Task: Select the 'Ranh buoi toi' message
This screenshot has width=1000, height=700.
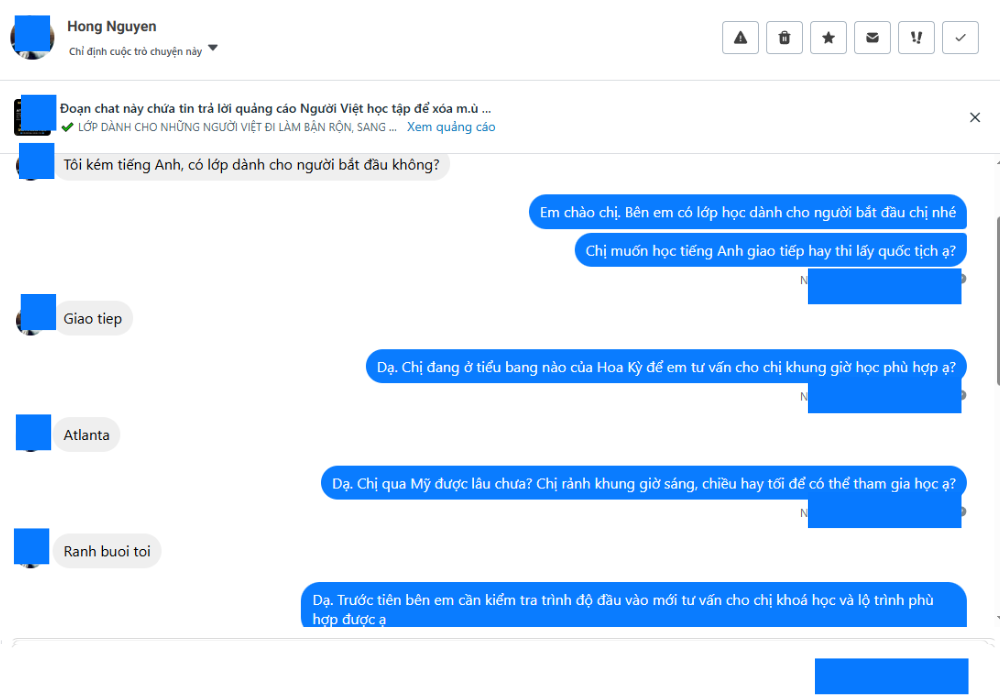Action: click(107, 551)
